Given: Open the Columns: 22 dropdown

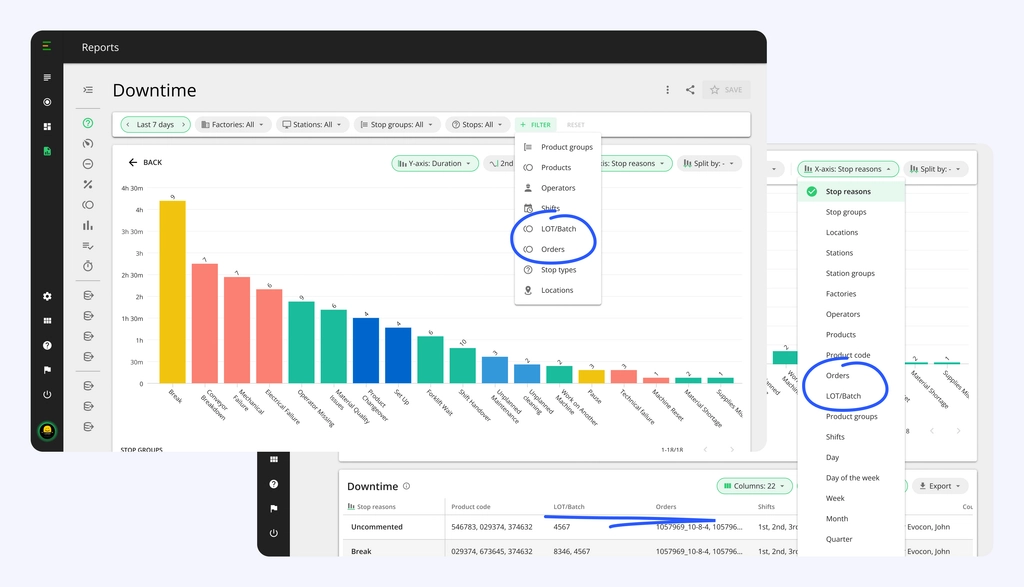Looking at the screenshot, I should coord(755,486).
